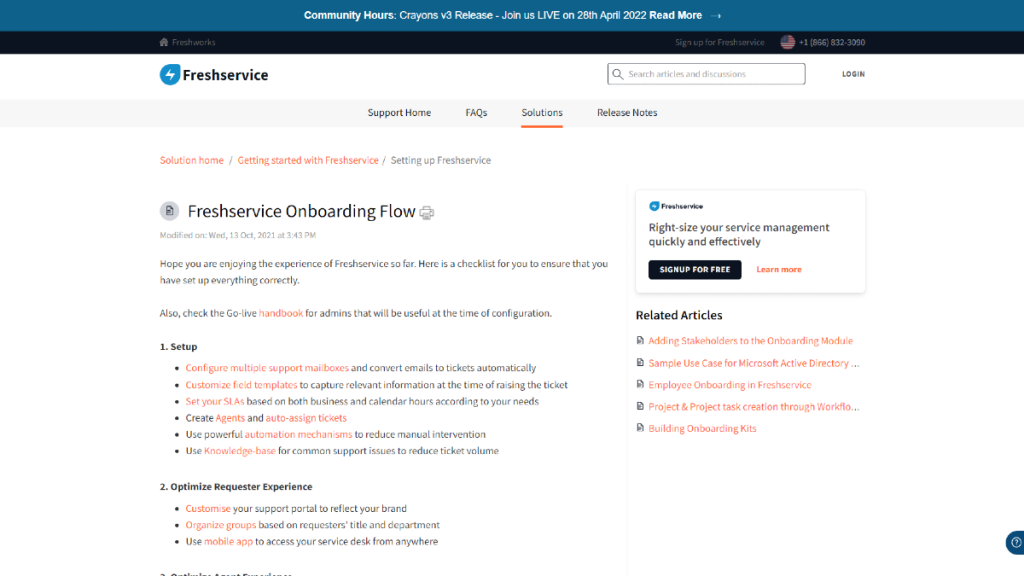Click the 1. Setup heading

pyautogui.click(x=178, y=346)
